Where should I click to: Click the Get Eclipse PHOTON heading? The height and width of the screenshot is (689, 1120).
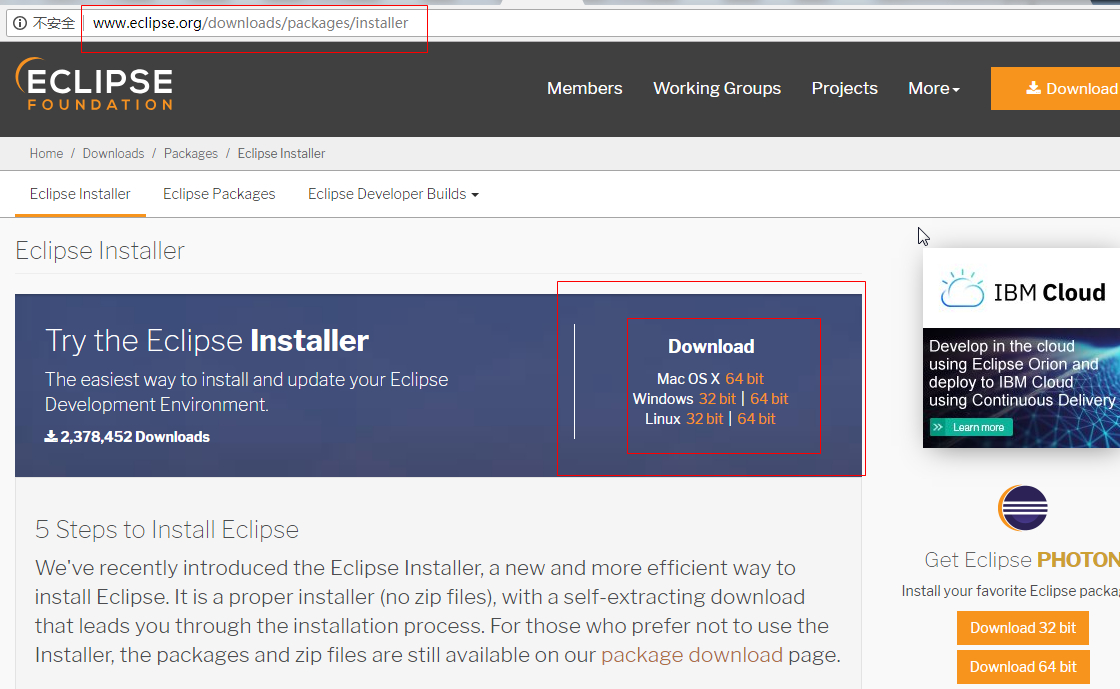(x=1022, y=560)
